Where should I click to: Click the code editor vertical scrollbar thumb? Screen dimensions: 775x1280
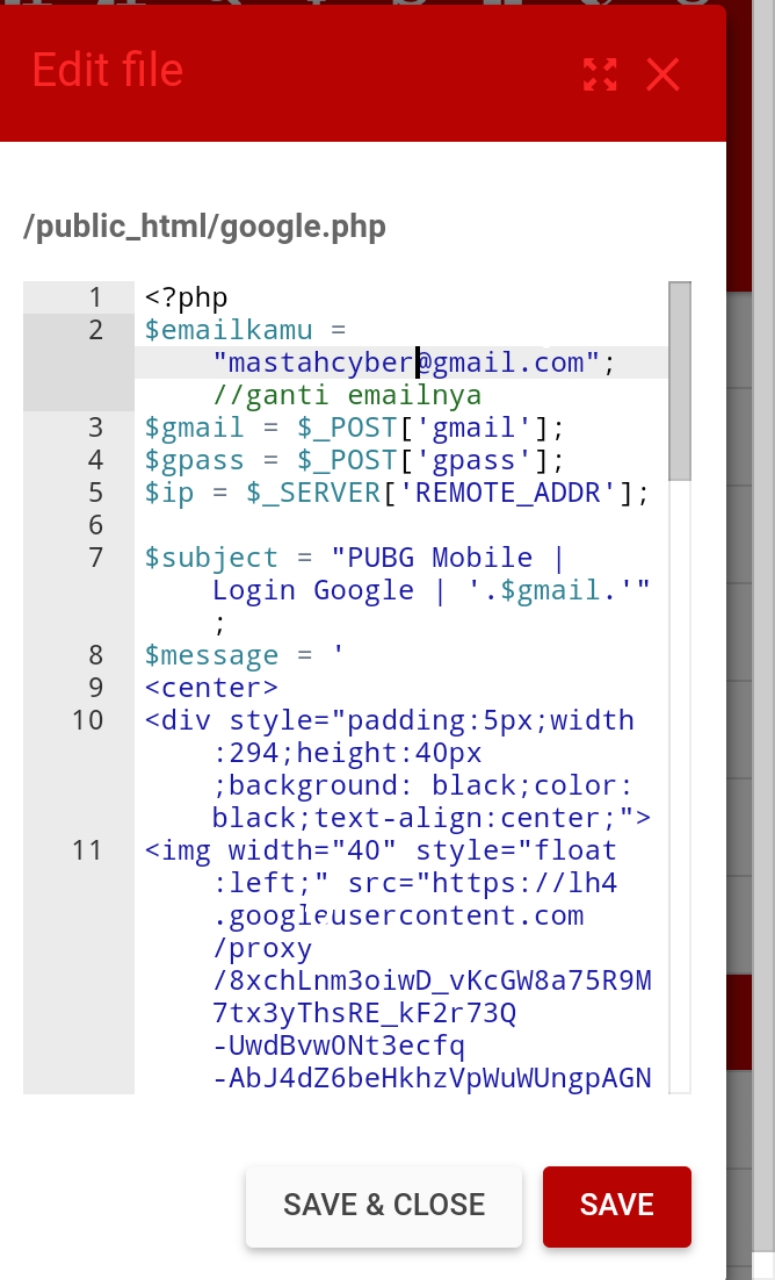pyautogui.click(x=680, y=380)
